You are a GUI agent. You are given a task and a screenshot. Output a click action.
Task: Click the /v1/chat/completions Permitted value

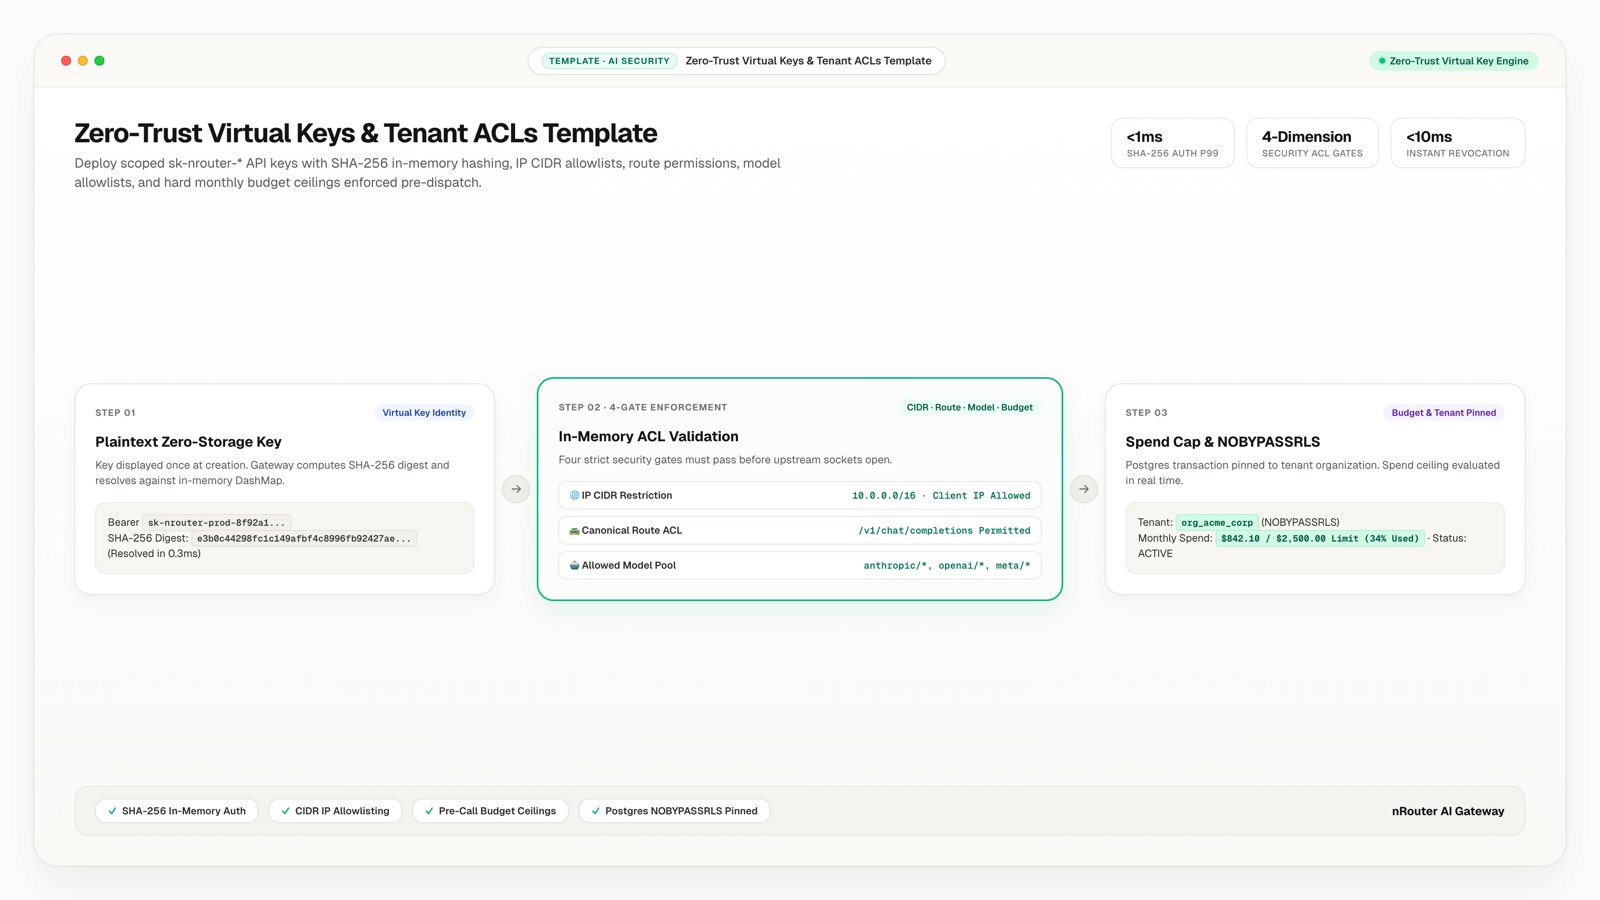click(x=944, y=531)
